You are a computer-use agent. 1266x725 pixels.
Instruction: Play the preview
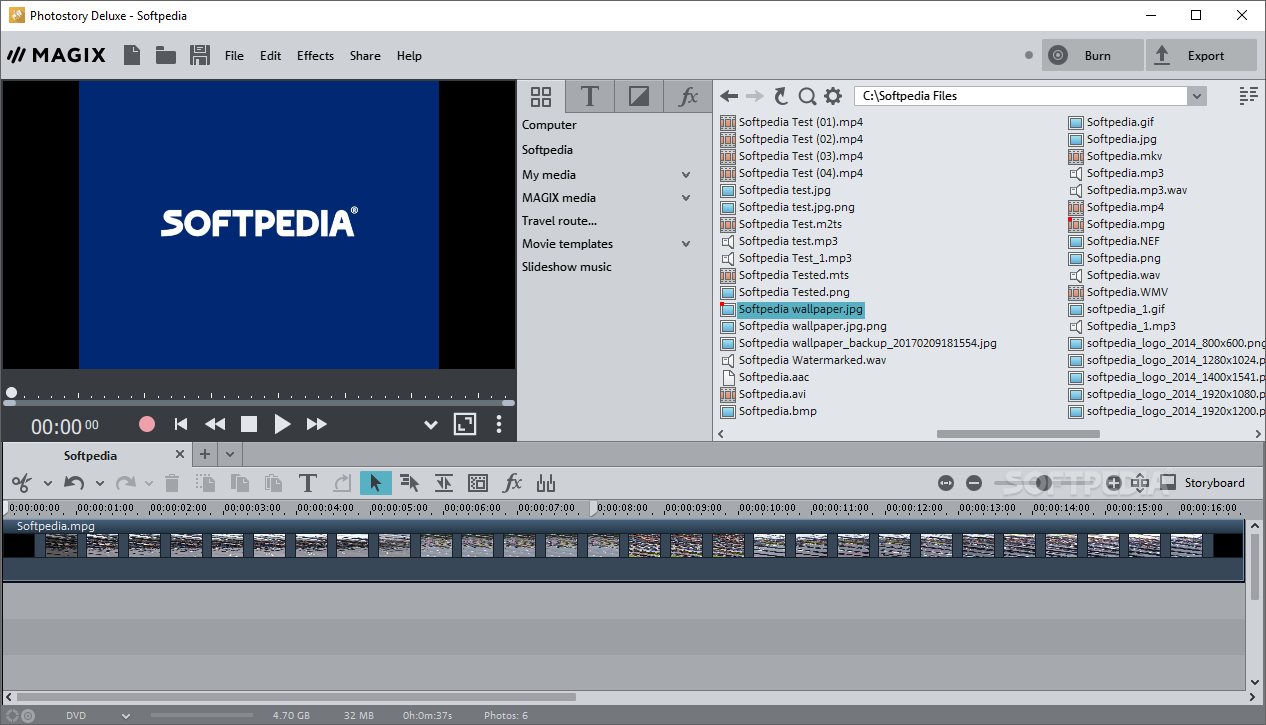[282, 424]
